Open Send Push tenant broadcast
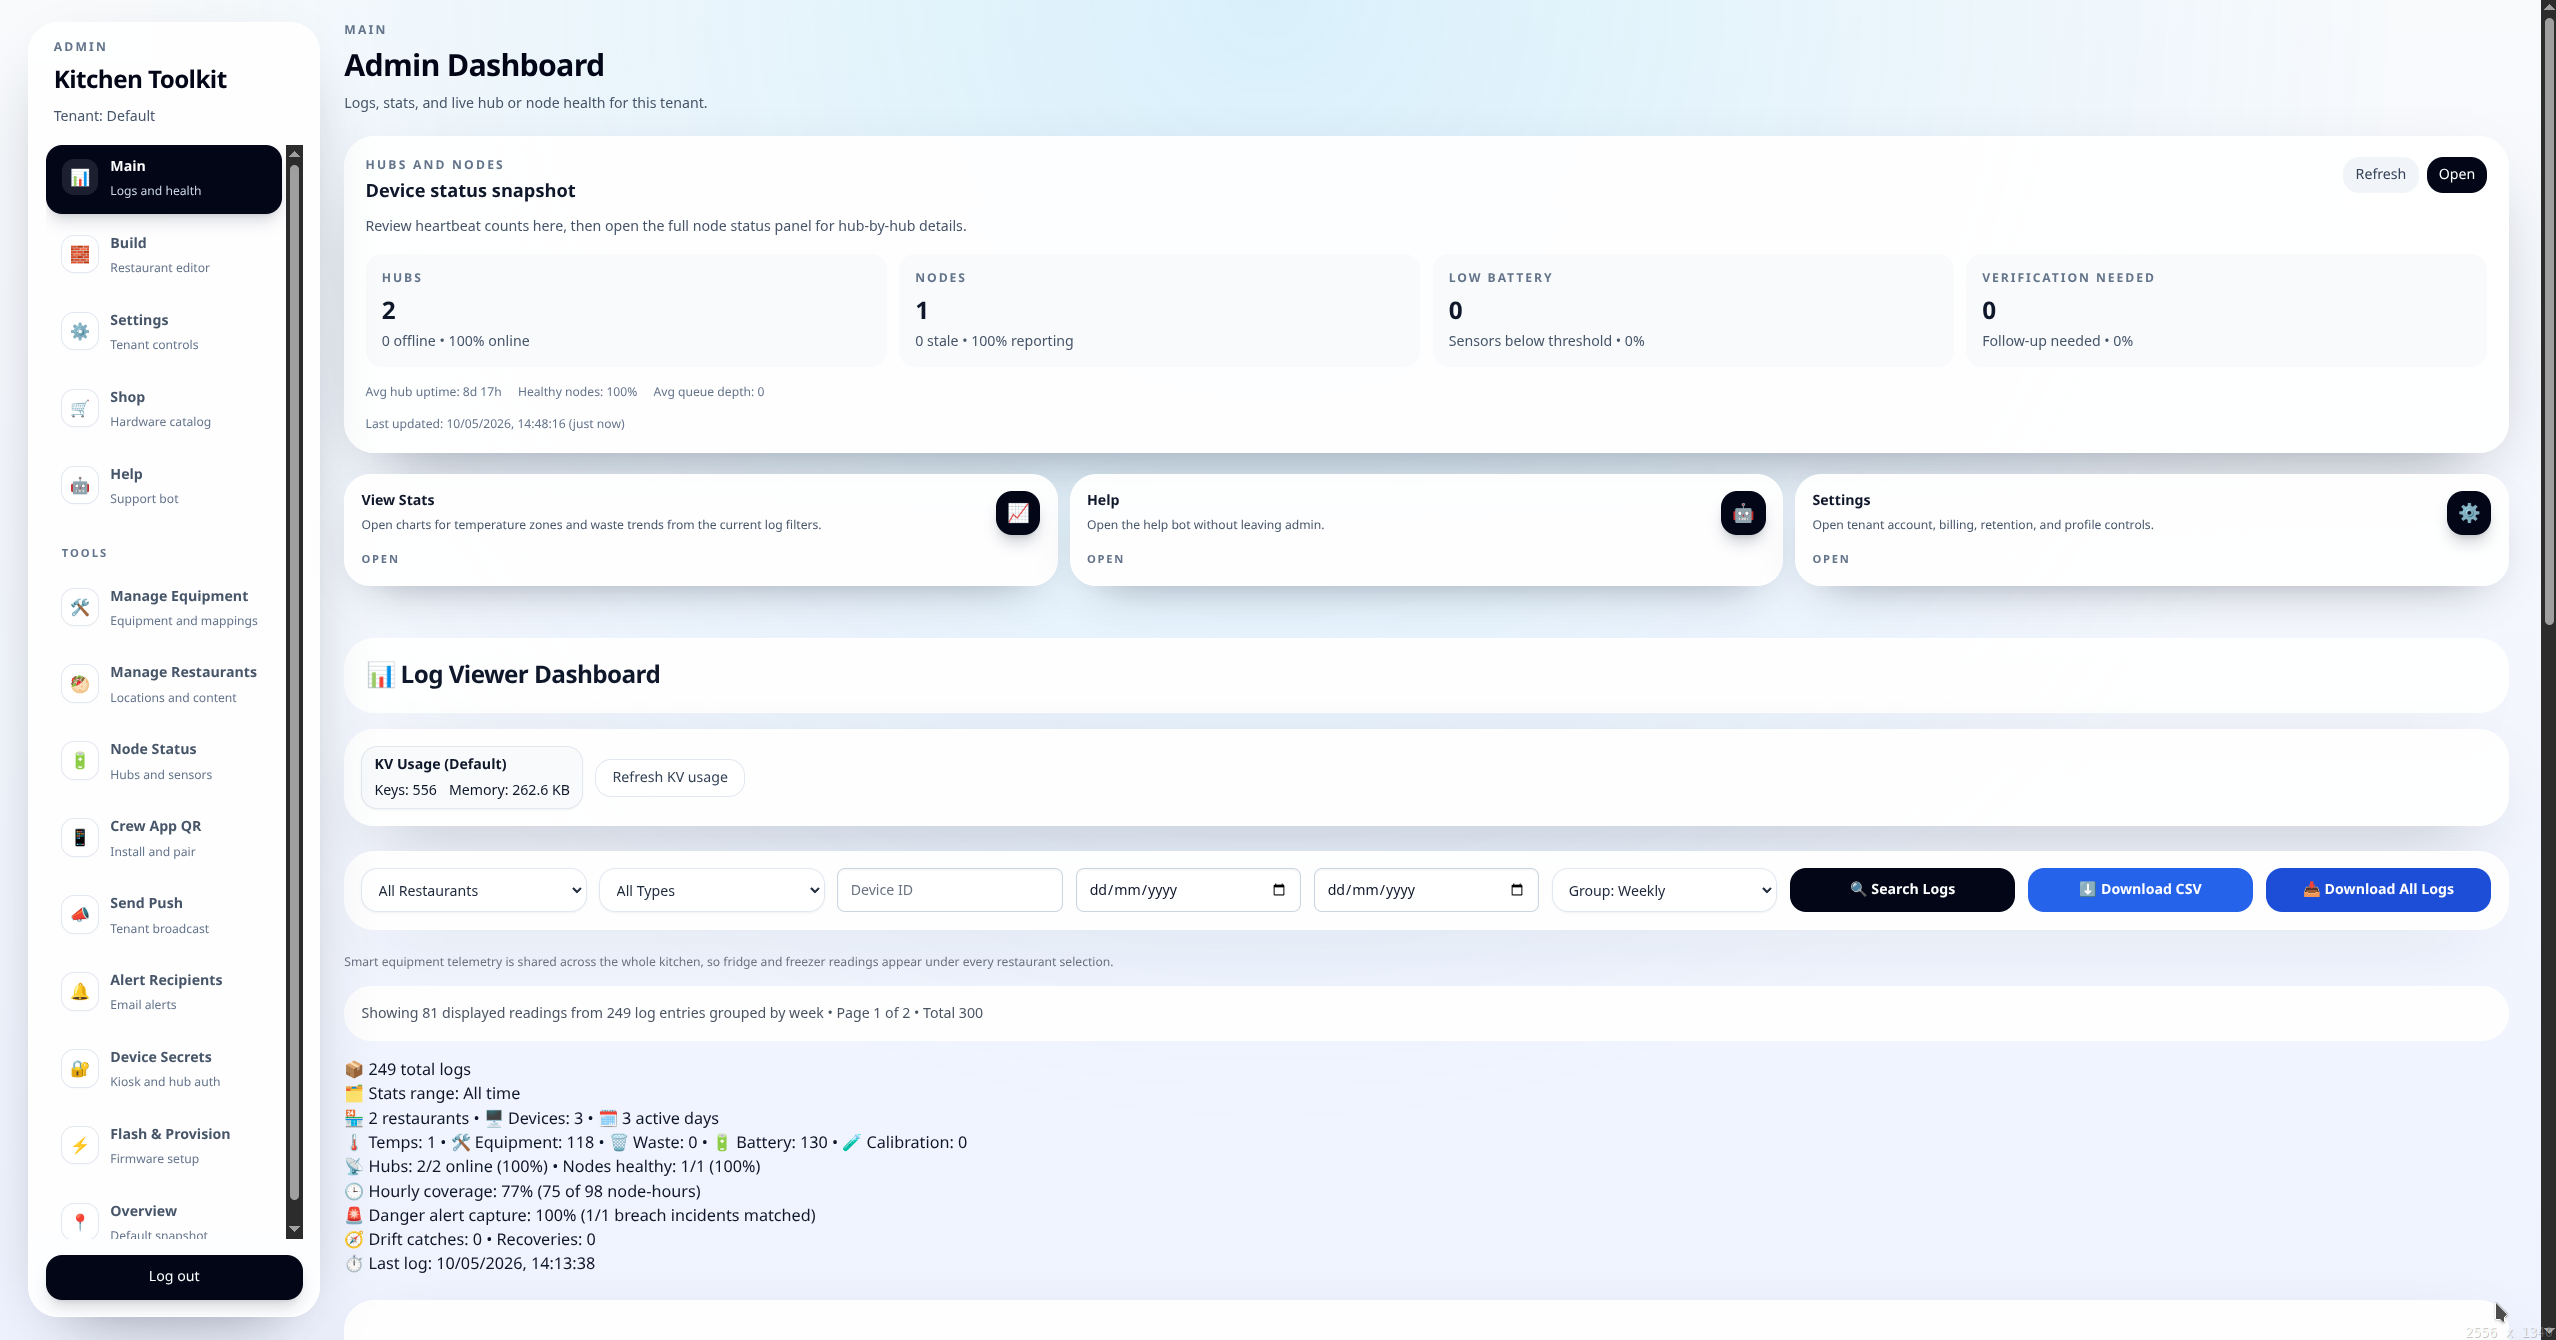This screenshot has height=1340, width=2556. [x=164, y=915]
